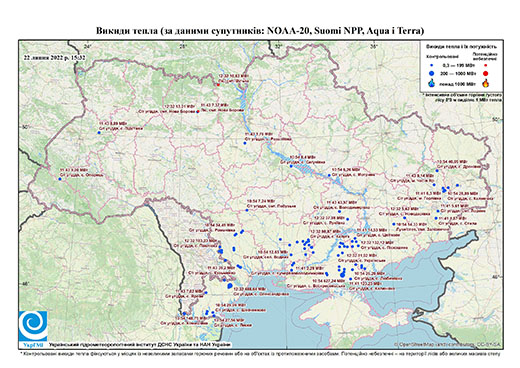Click the footnote text below the map
The height and width of the screenshot is (368, 520).
[x=260, y=353]
